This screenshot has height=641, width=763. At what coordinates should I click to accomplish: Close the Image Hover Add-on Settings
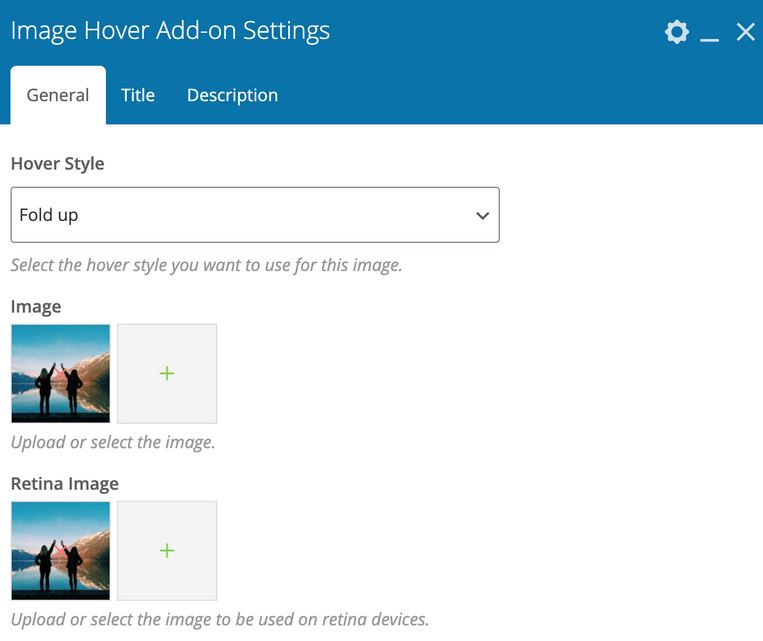(745, 33)
